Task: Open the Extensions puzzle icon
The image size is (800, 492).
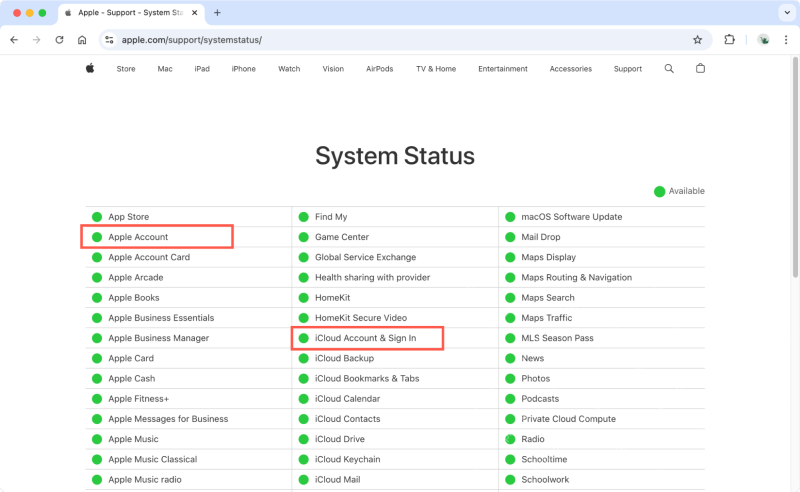Action: coord(729,40)
